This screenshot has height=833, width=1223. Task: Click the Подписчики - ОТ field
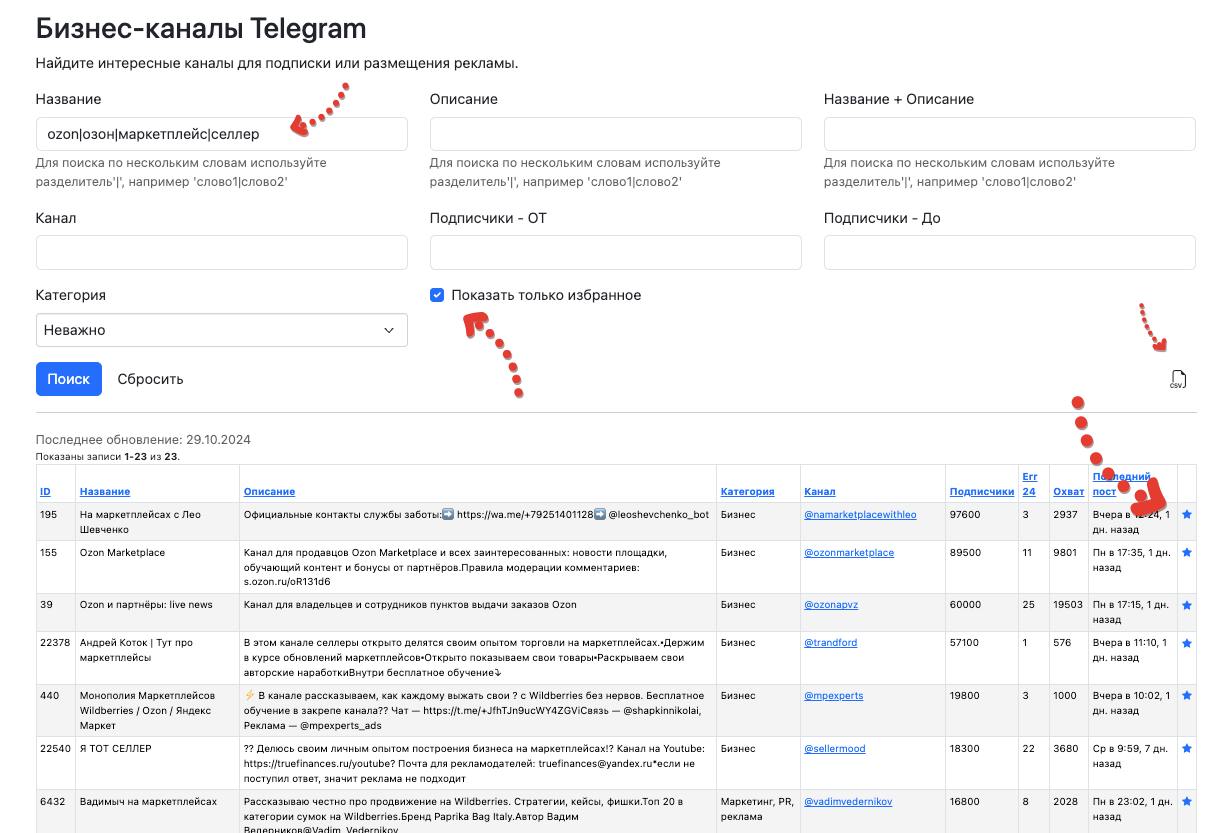(x=615, y=251)
